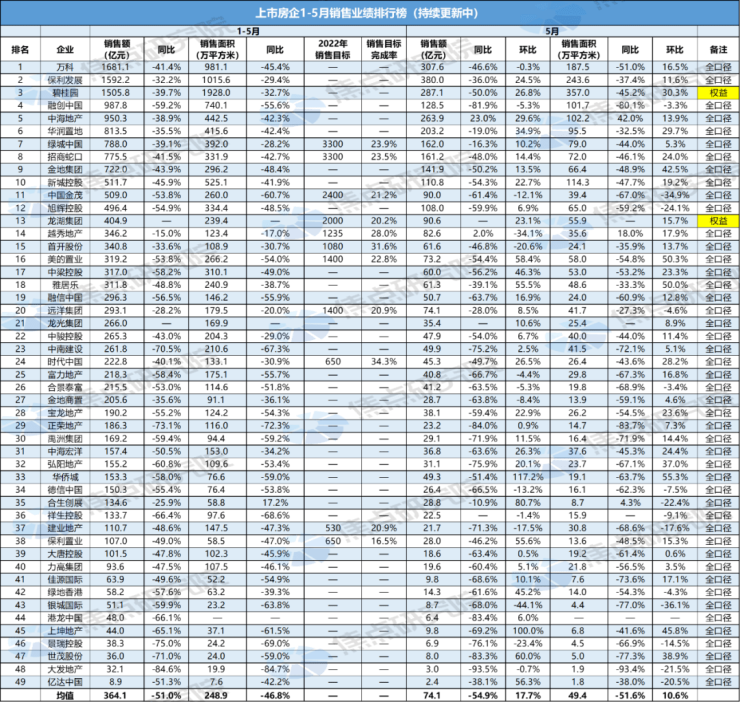Select 港龙中国 company cell
740x702 pixels.
click(x=65, y=617)
